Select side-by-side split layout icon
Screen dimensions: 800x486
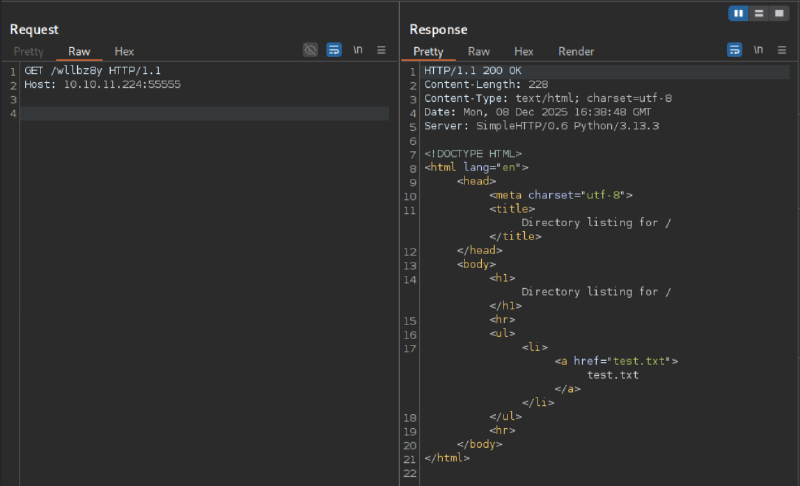tap(739, 13)
